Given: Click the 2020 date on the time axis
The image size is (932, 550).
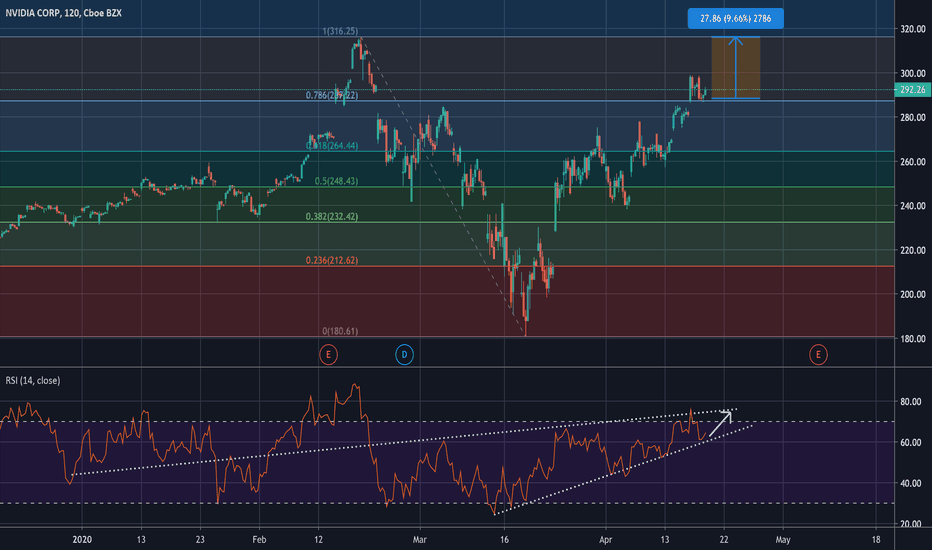Looking at the screenshot, I should [x=82, y=539].
